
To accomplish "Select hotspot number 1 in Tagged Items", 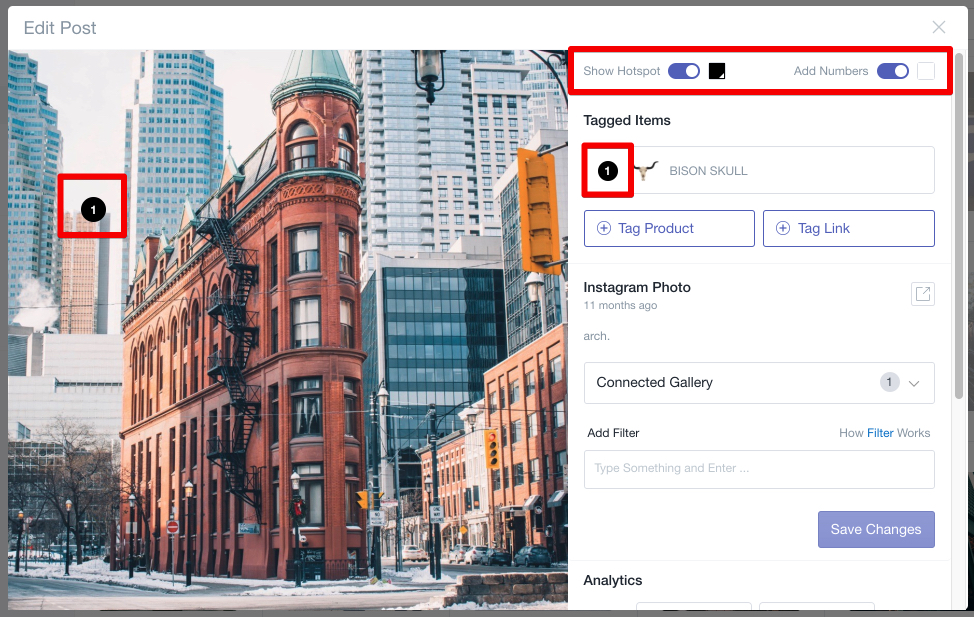I will point(608,171).
